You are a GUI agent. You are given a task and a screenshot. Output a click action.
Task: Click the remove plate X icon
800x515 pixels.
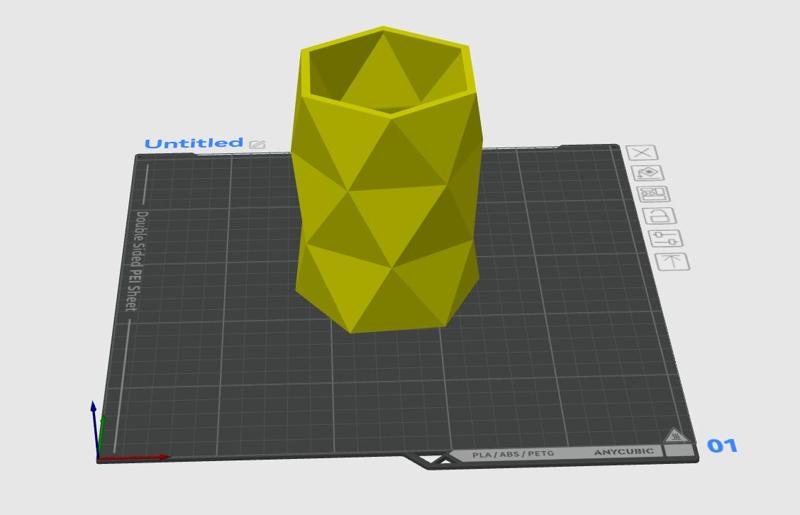pos(642,152)
